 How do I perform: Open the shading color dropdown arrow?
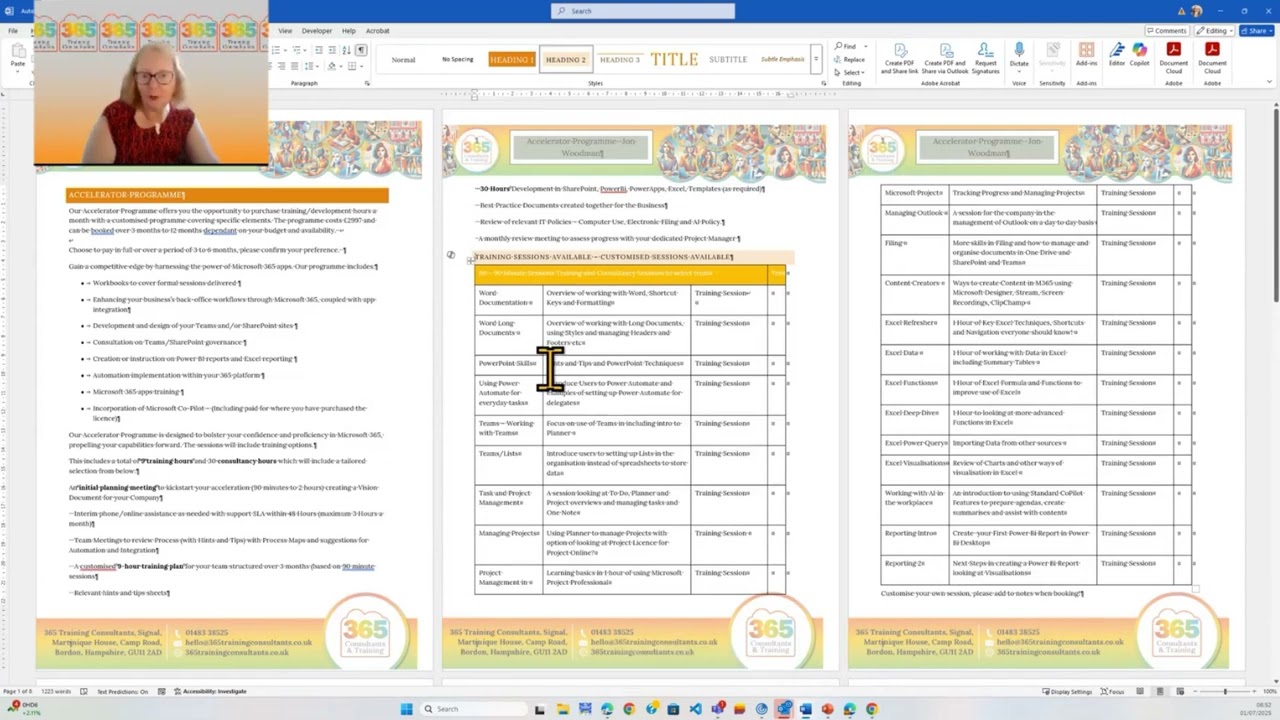pyautogui.click(x=341, y=66)
